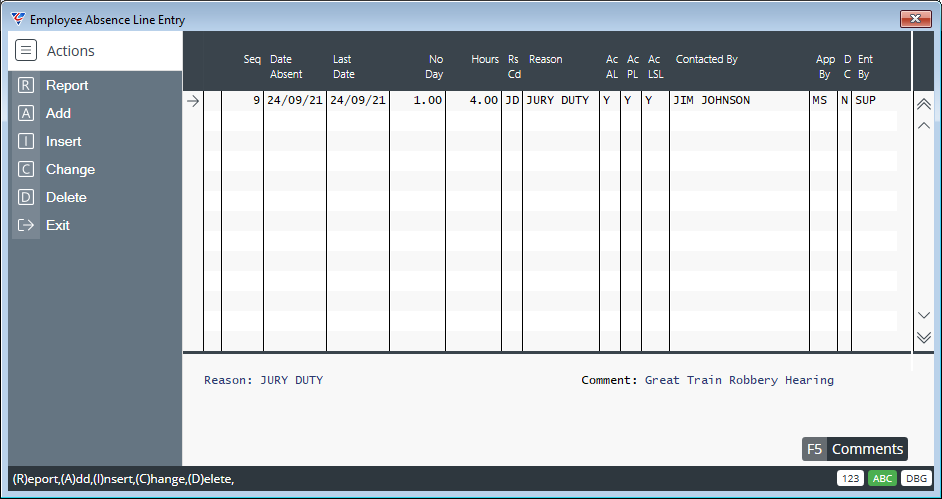Click the Ac PL column header
This screenshot has height=499, width=942.
pyautogui.click(x=633, y=67)
